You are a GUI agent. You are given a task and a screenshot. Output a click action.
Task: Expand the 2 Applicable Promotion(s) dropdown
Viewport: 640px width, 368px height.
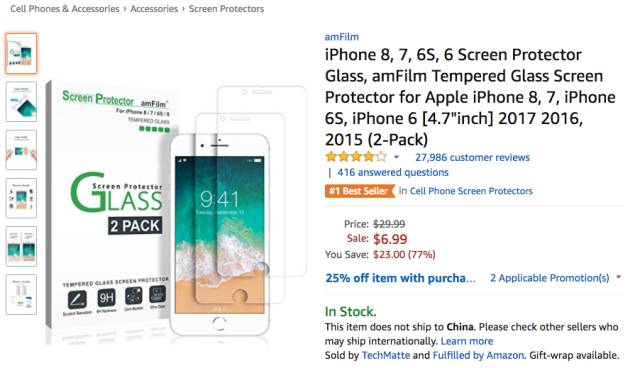click(x=556, y=278)
